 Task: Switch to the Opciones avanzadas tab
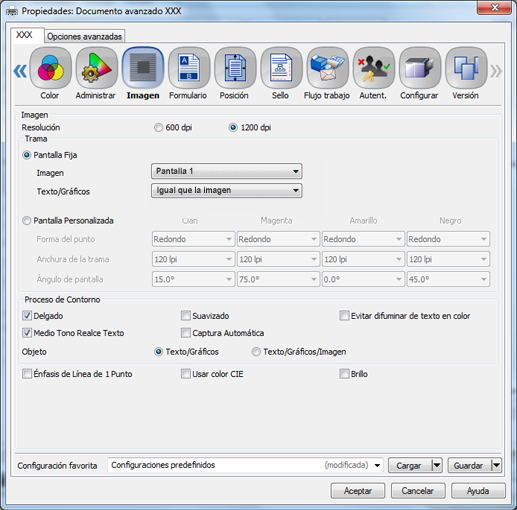click(x=85, y=36)
